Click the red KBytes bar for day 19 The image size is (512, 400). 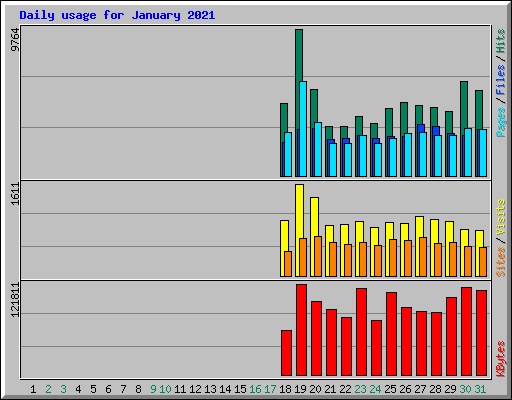[x=301, y=330]
